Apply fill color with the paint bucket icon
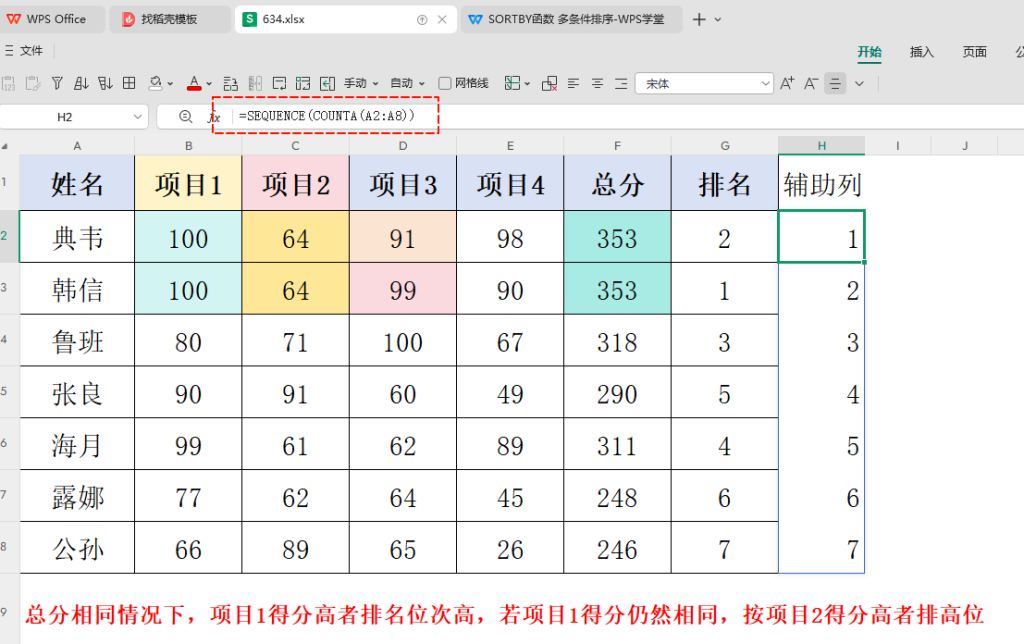This screenshot has width=1024, height=644. click(155, 83)
